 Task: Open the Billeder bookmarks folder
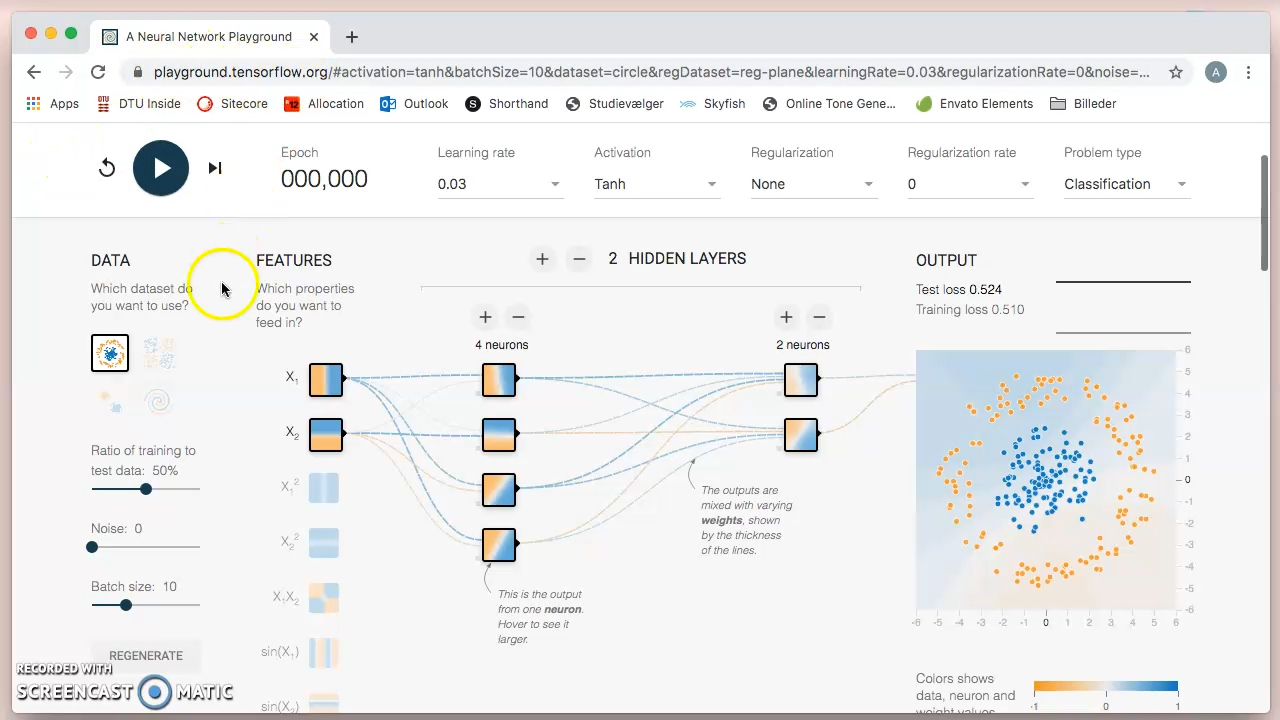point(1083,104)
